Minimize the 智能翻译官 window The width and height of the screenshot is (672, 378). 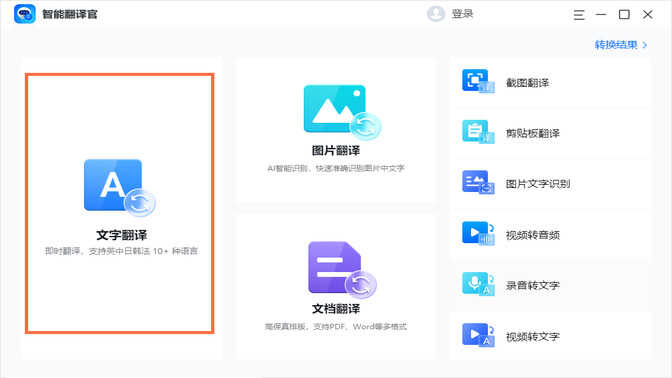pyautogui.click(x=601, y=15)
